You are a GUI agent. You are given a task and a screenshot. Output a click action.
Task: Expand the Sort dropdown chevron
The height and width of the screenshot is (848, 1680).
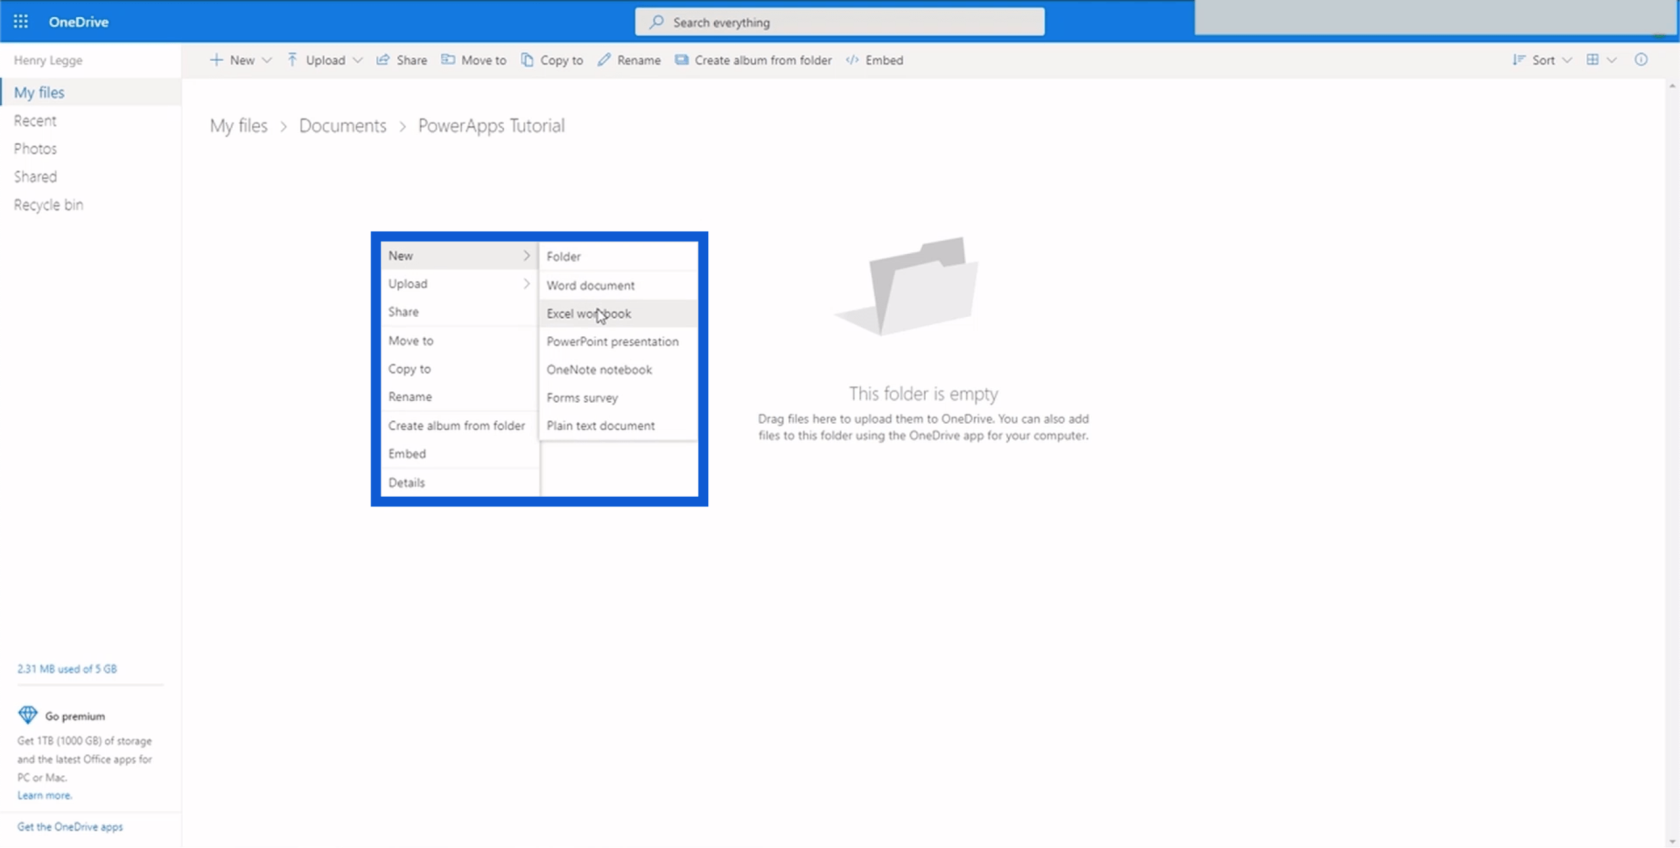[1567, 60]
